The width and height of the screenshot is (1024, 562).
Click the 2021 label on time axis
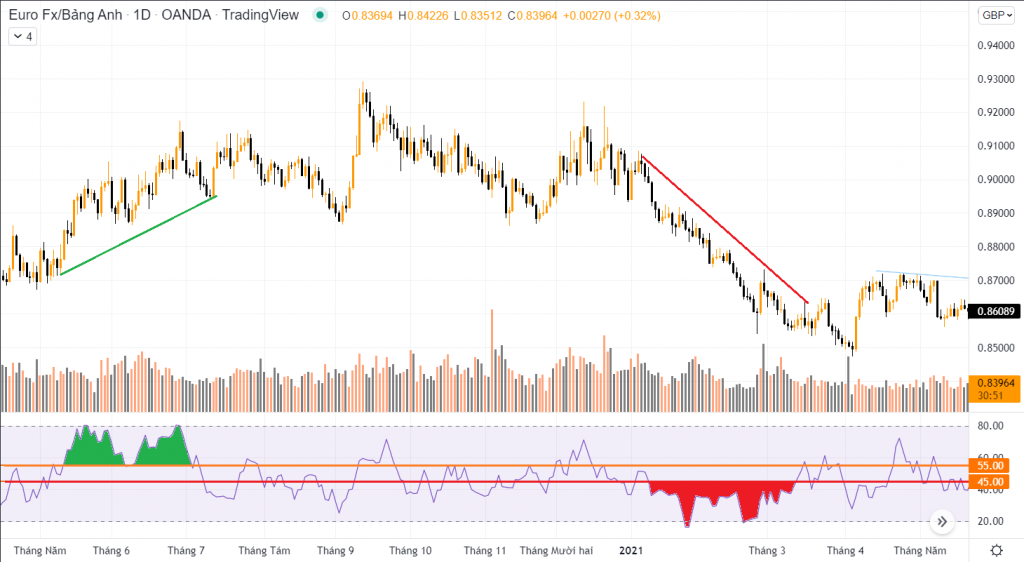coord(631,550)
